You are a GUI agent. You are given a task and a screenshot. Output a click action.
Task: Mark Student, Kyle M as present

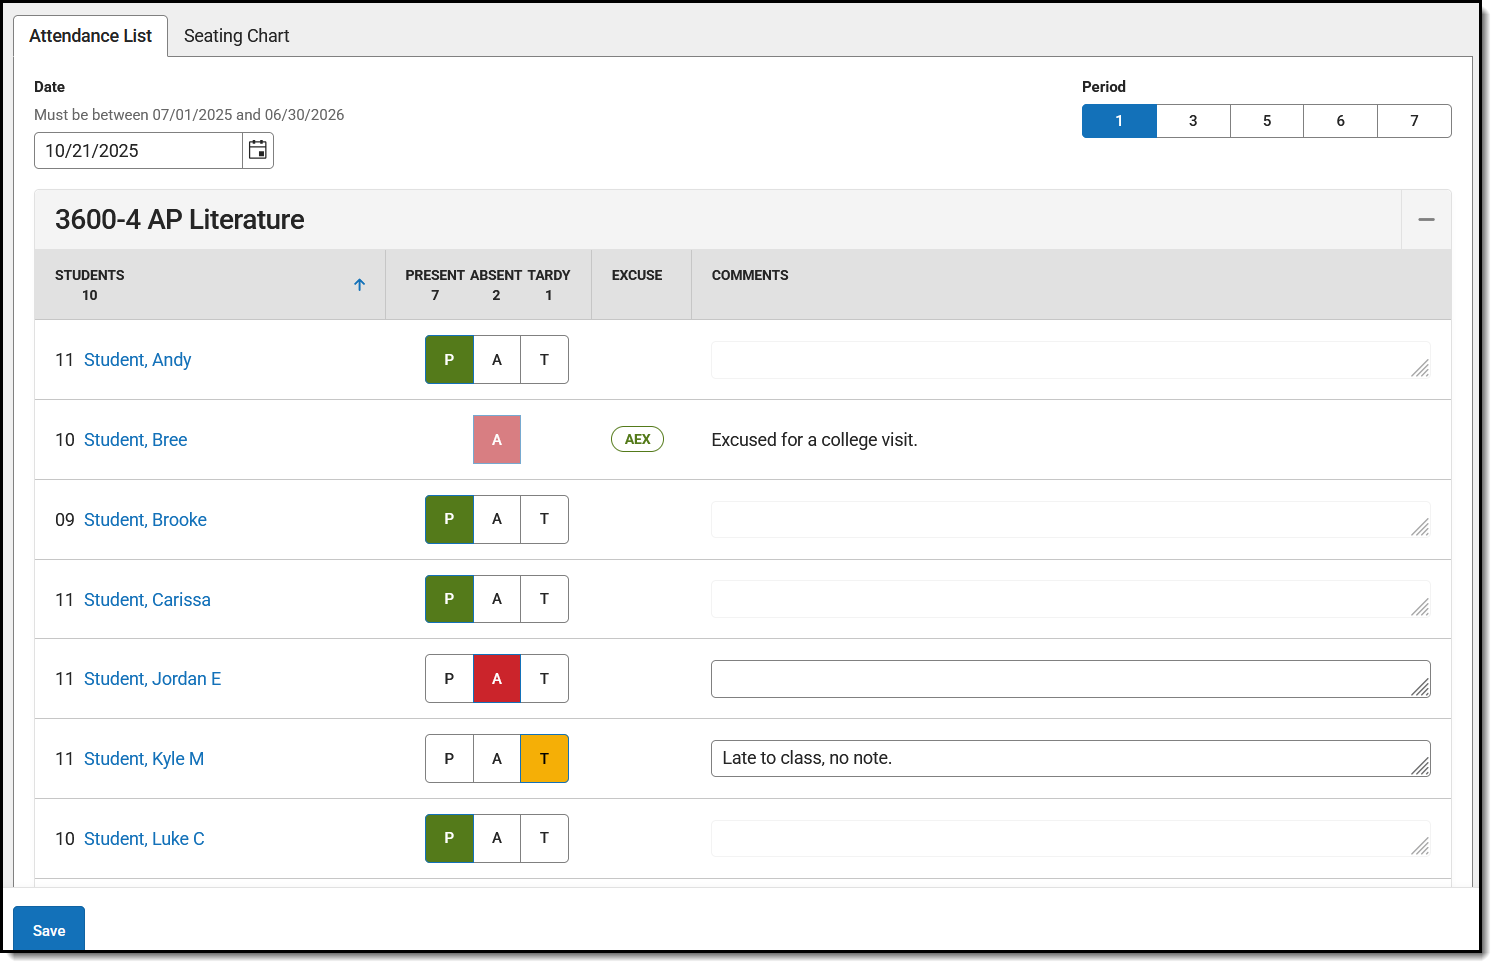point(449,758)
